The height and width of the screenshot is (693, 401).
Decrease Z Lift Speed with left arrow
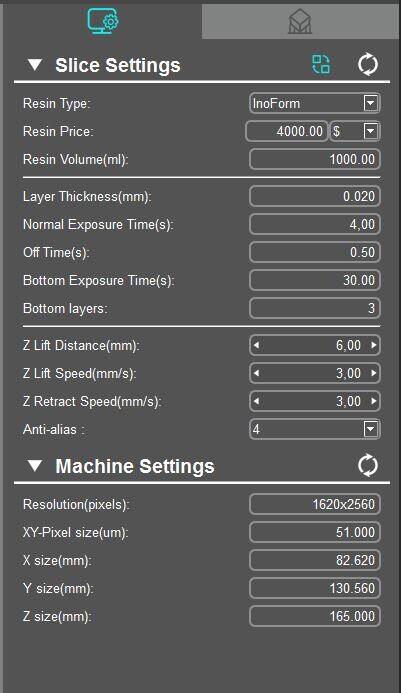click(256, 373)
